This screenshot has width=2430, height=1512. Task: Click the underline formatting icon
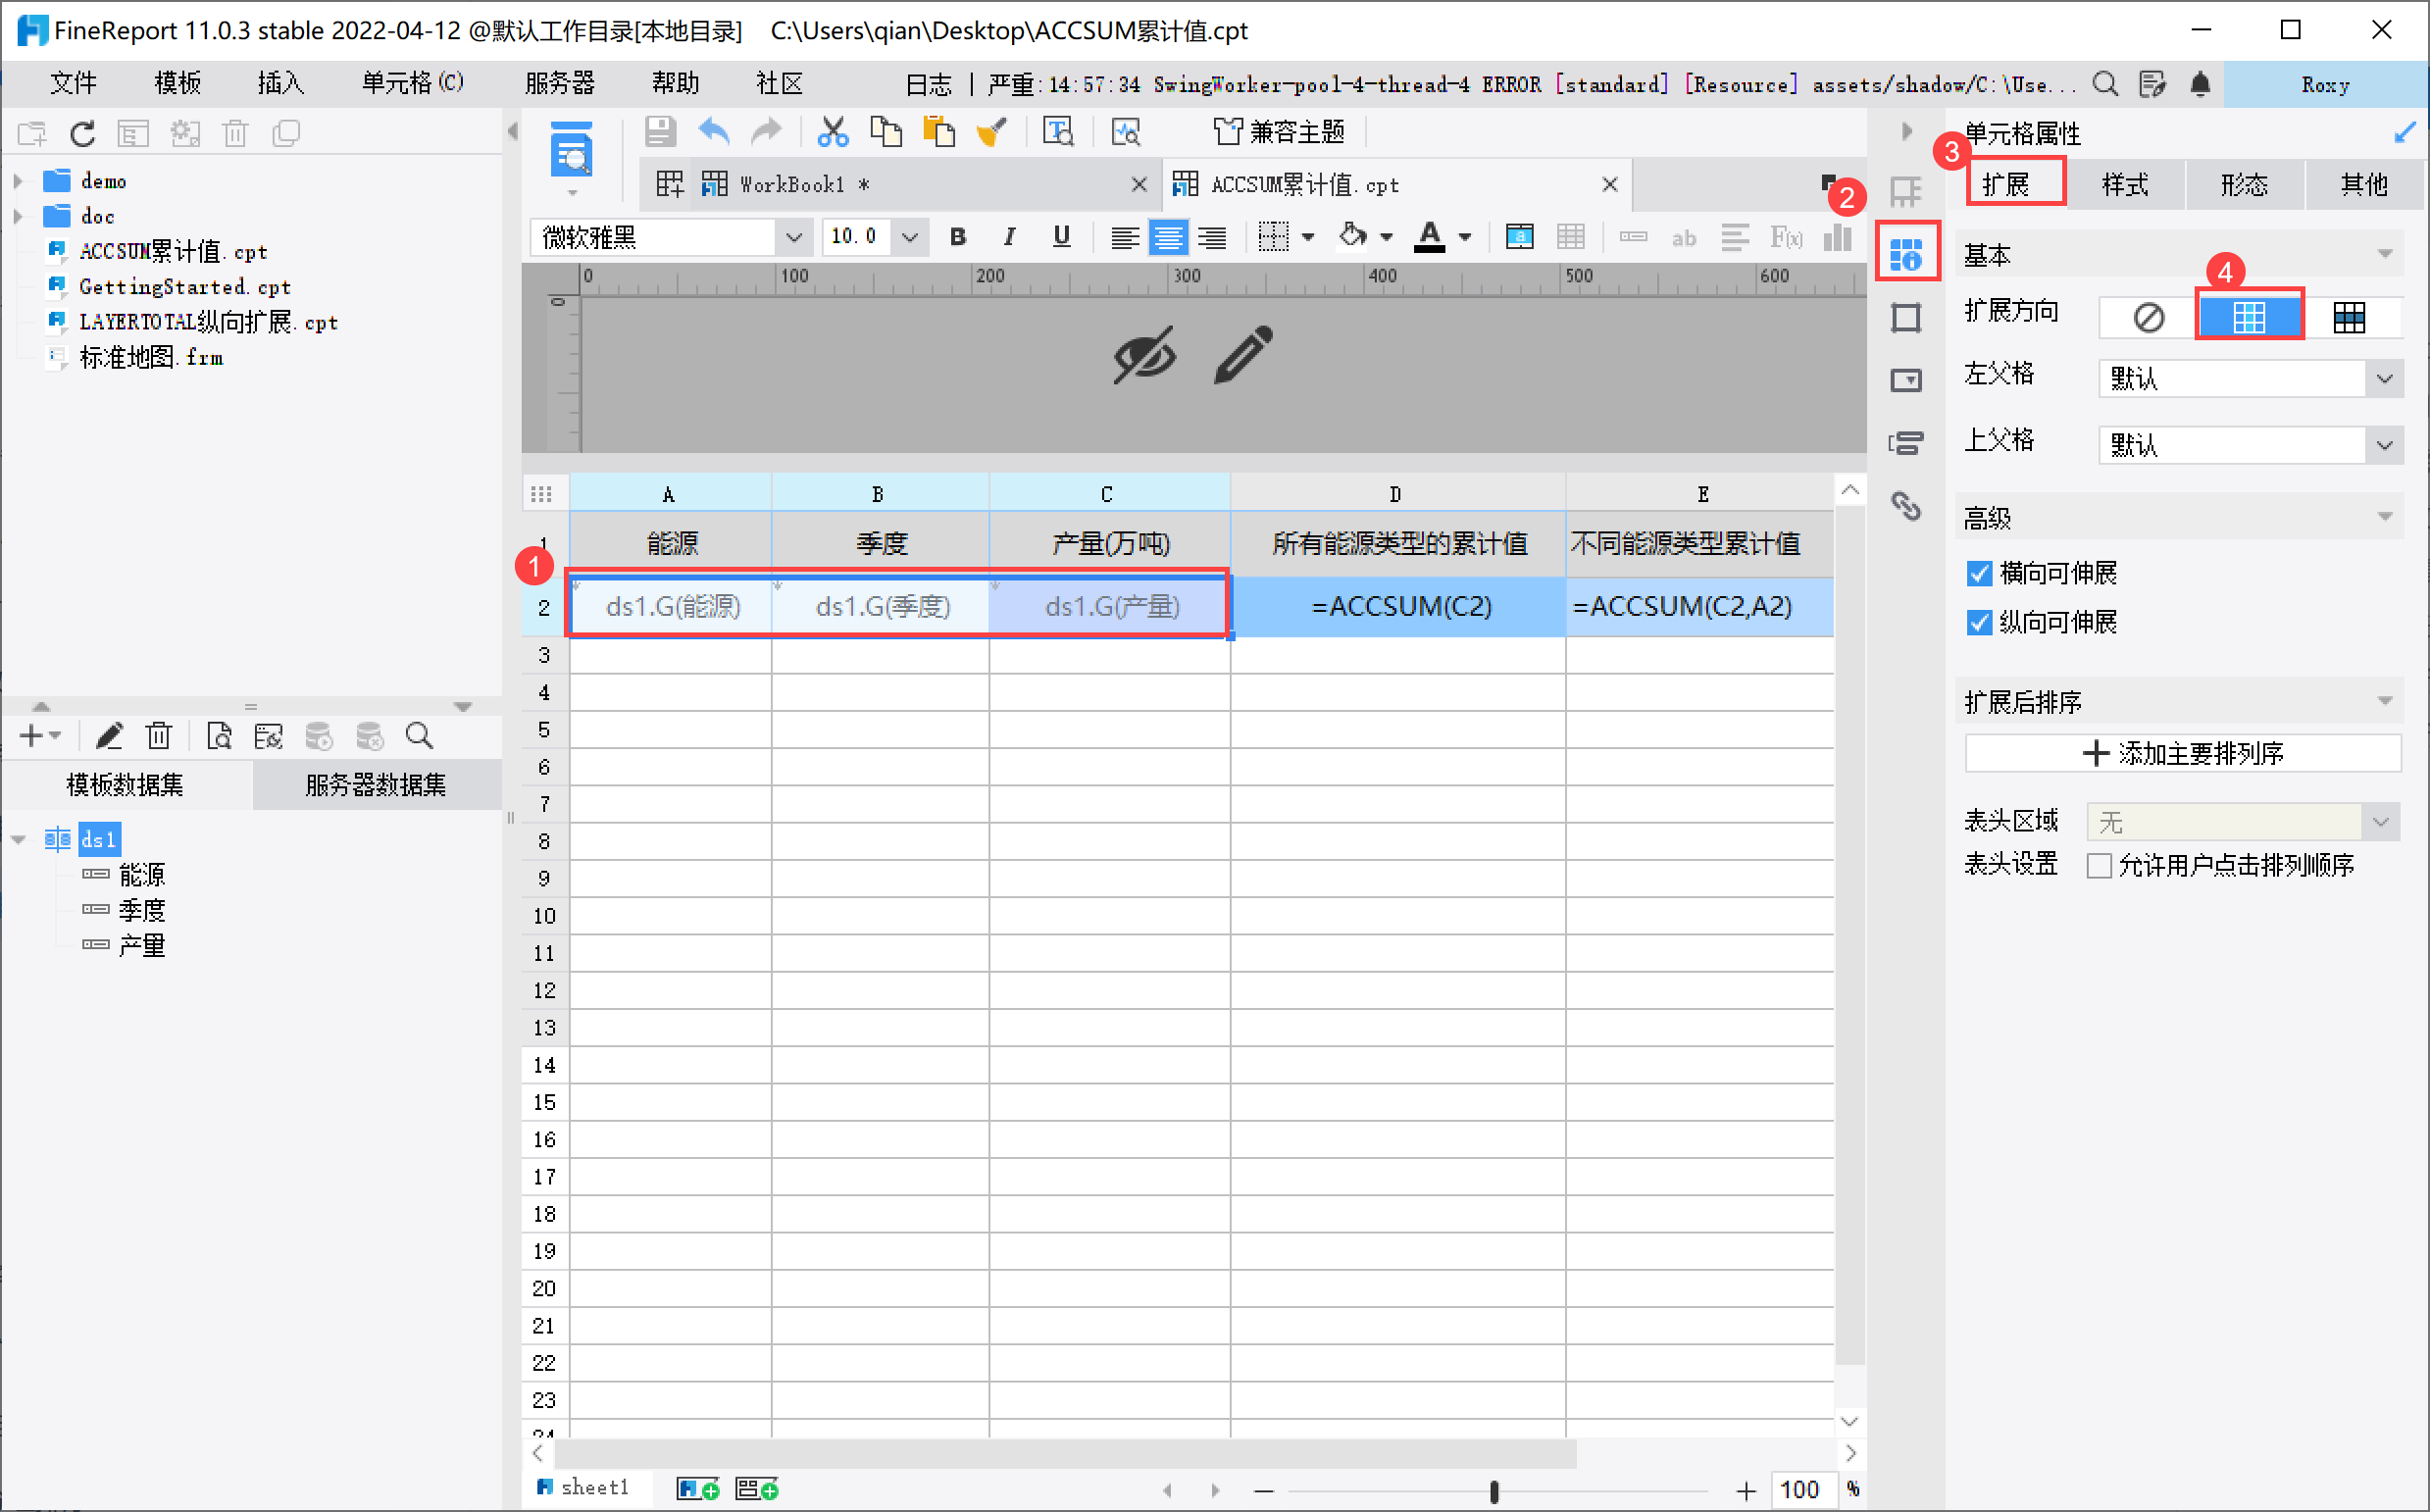1061,237
